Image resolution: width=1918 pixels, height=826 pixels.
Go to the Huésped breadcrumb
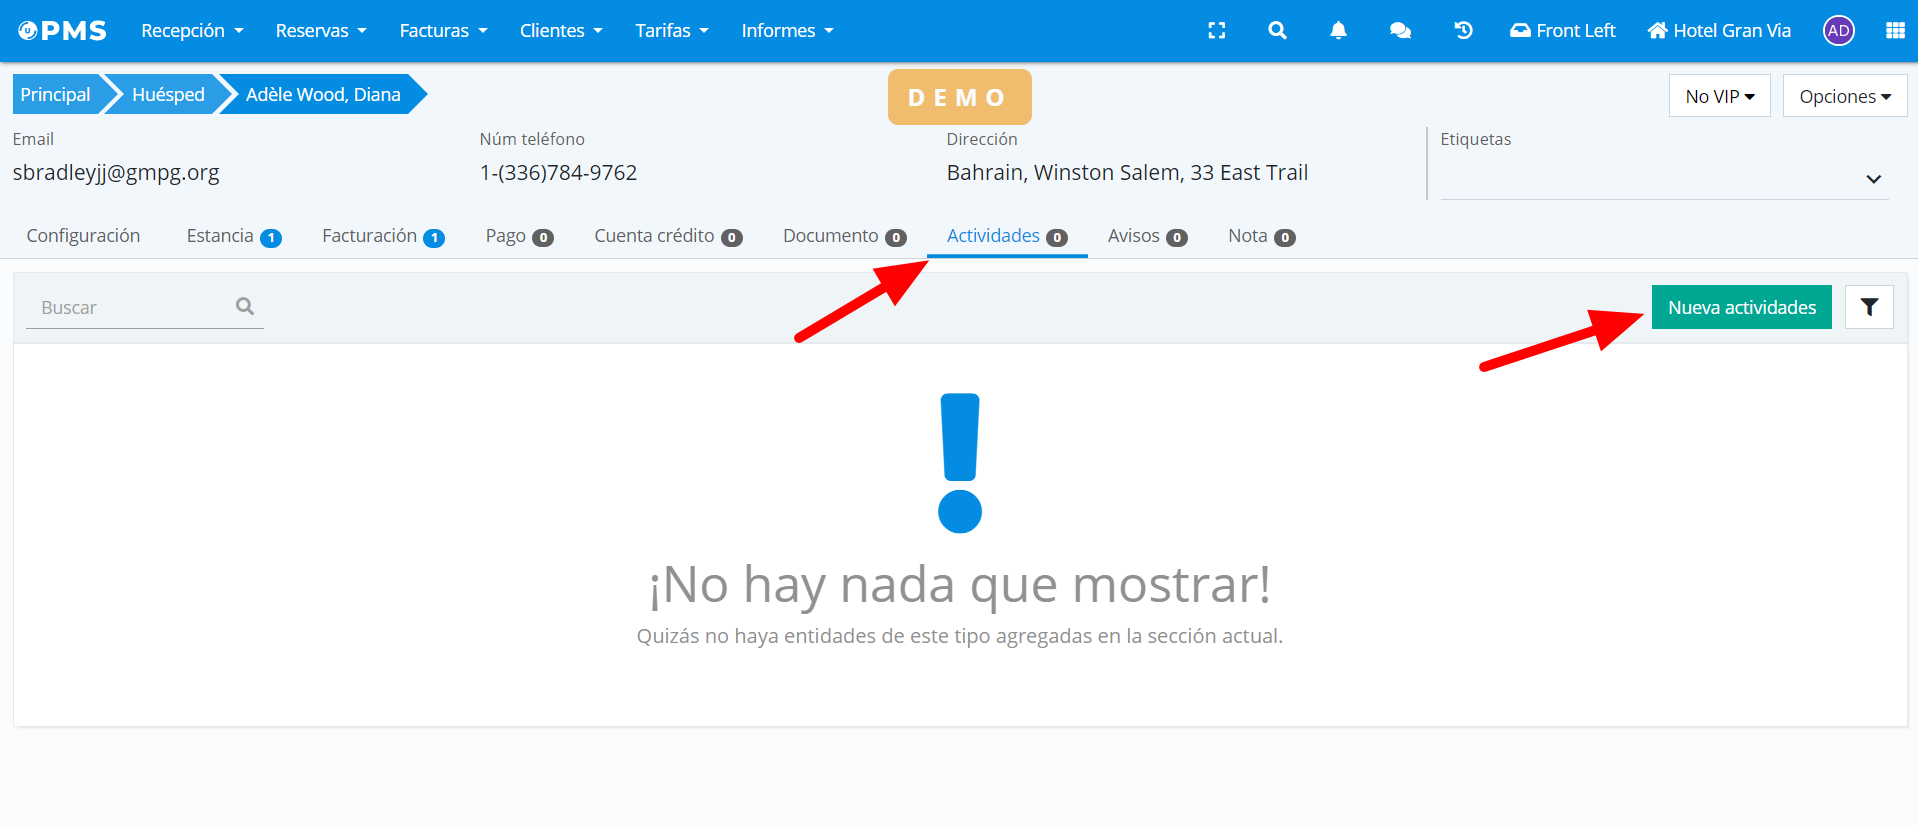coord(168,94)
